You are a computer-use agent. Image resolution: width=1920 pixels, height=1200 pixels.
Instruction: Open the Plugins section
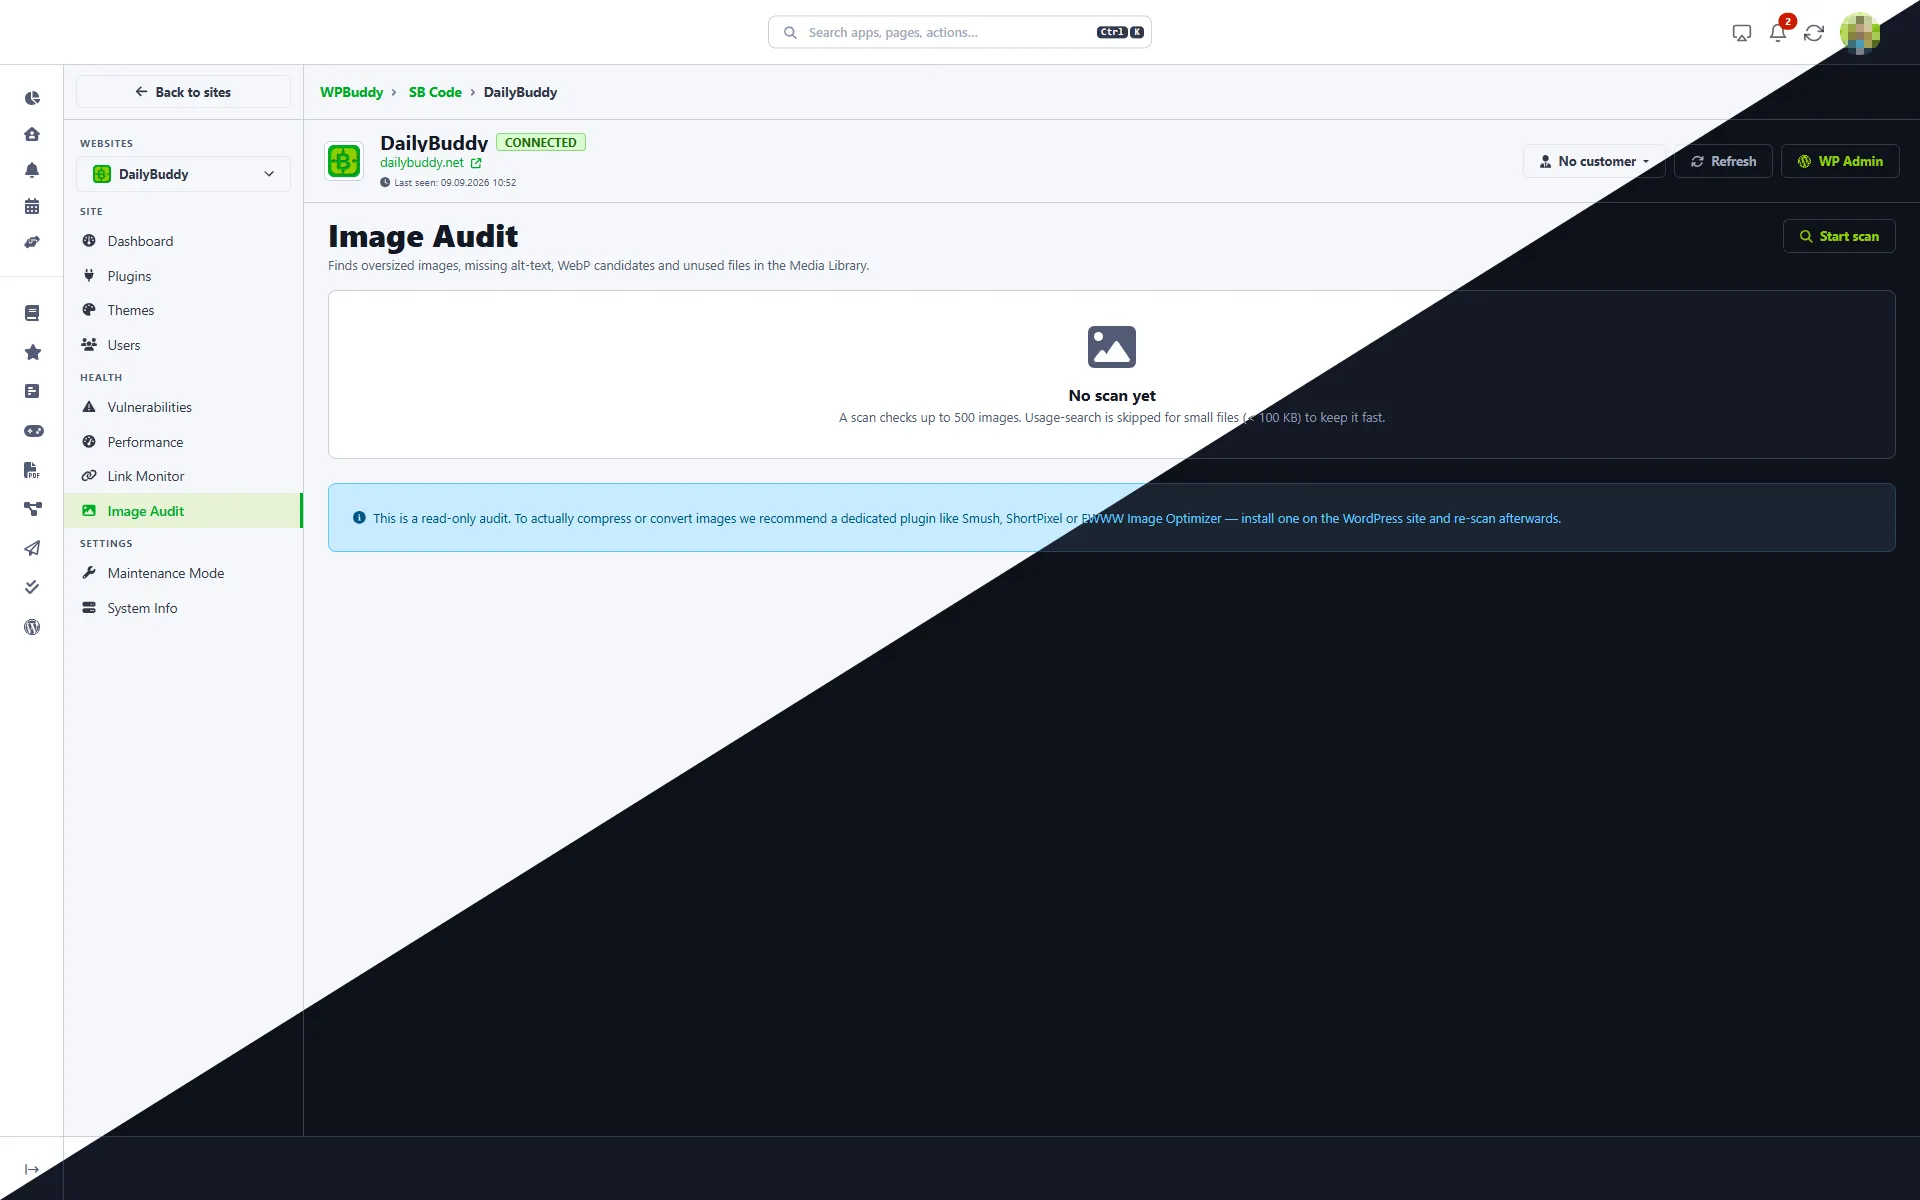click(x=183, y=276)
